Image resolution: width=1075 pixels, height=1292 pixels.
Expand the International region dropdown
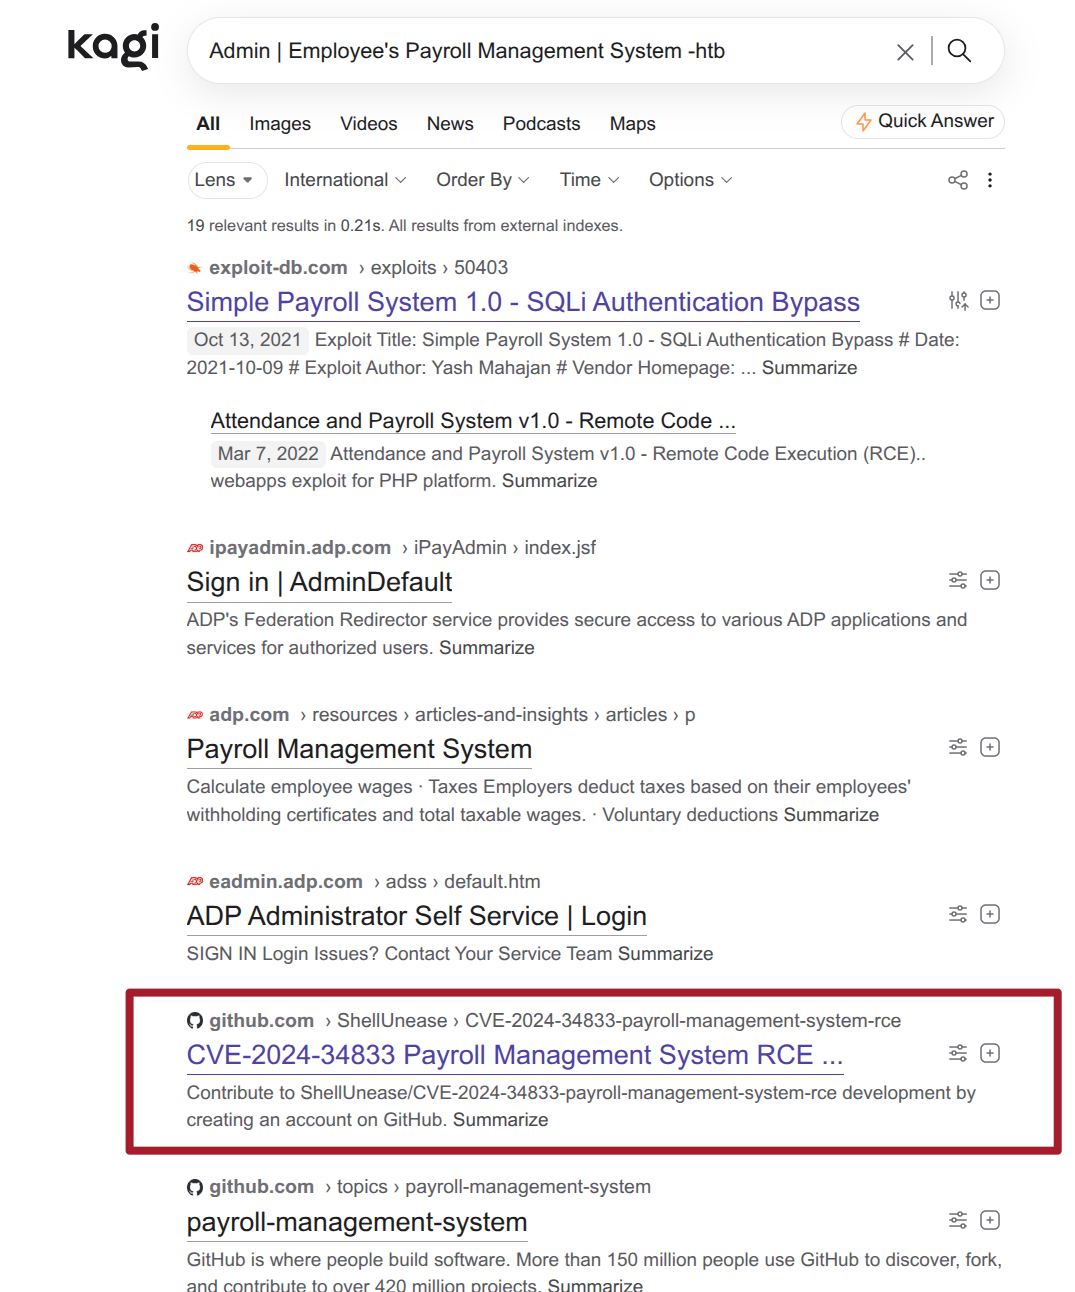pos(345,180)
